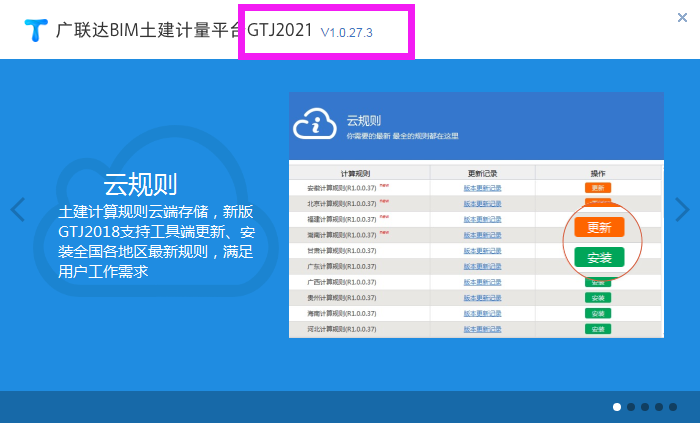700x423 pixels.
Task: Click the description paragraph starting 土建计算规则云端存储
Action: coord(156,241)
